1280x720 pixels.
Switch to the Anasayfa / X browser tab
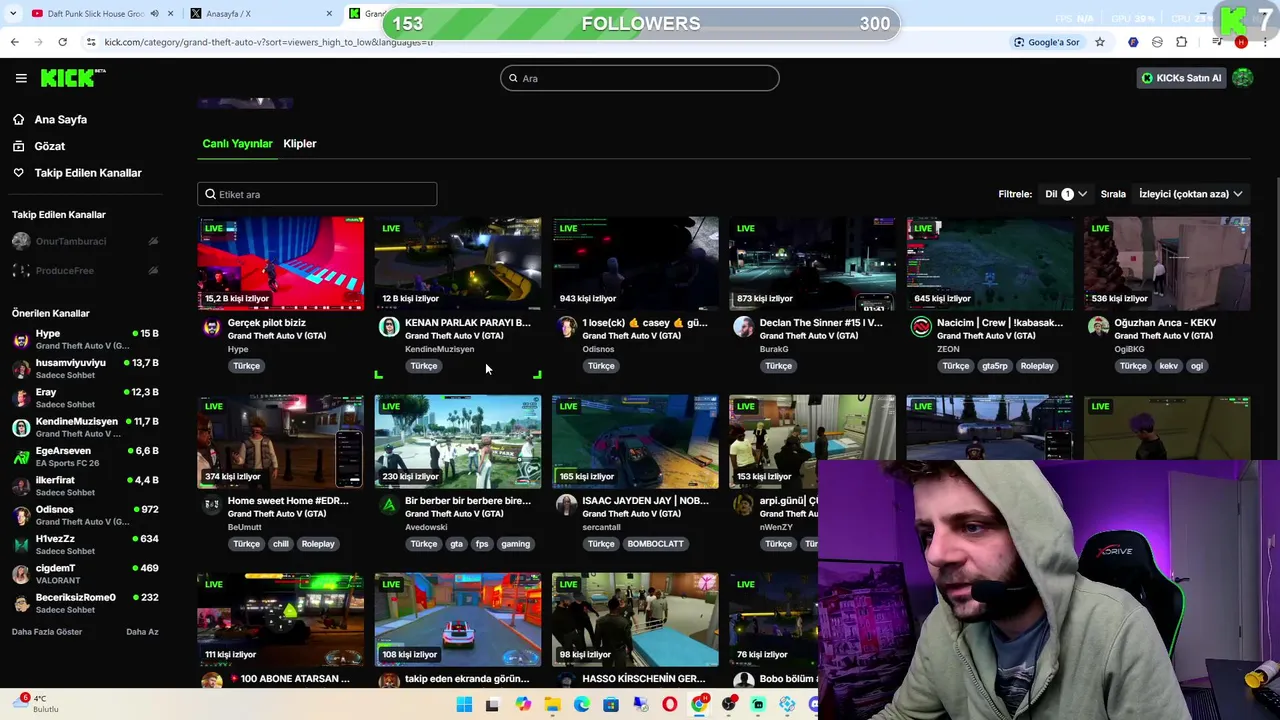tap(260, 14)
